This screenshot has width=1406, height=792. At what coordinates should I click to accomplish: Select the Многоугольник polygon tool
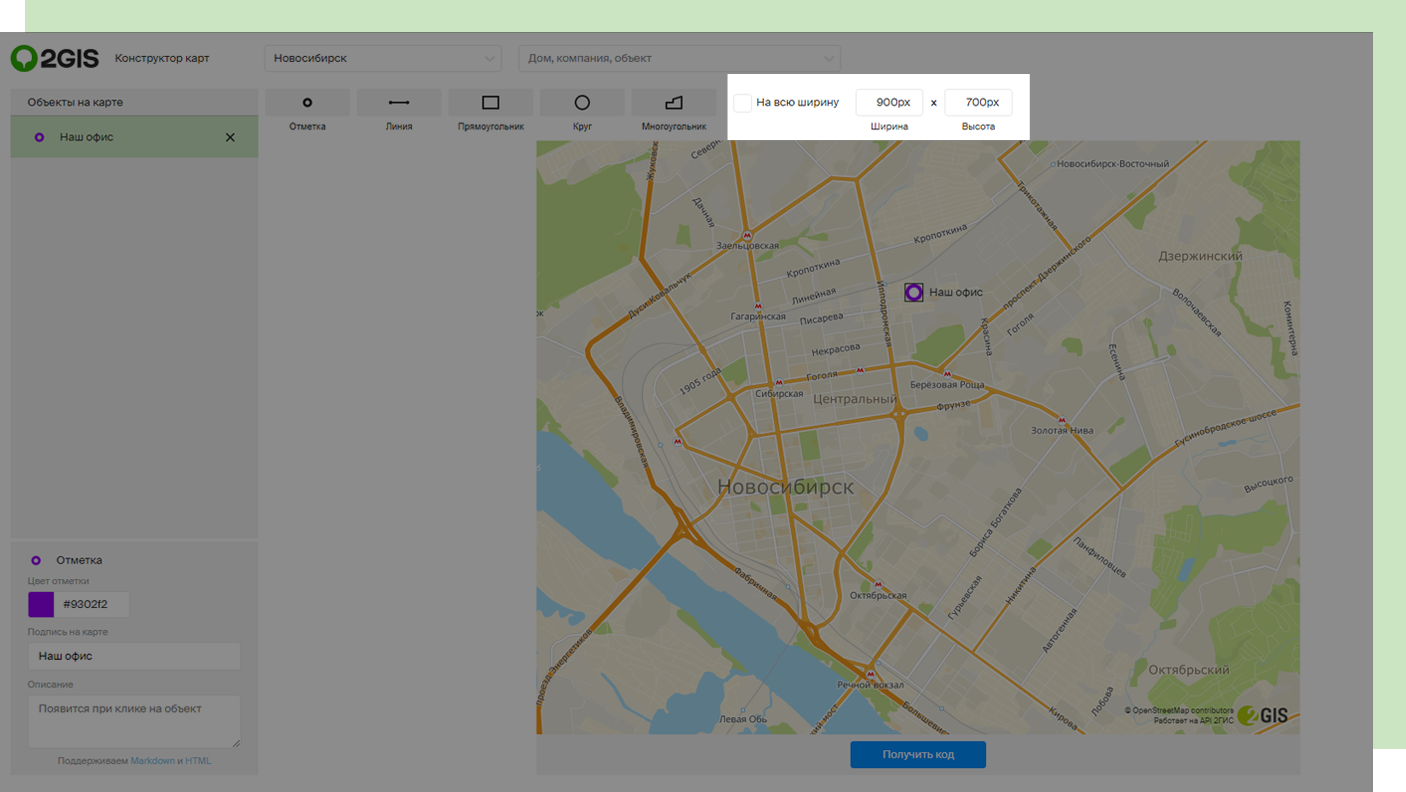point(674,102)
